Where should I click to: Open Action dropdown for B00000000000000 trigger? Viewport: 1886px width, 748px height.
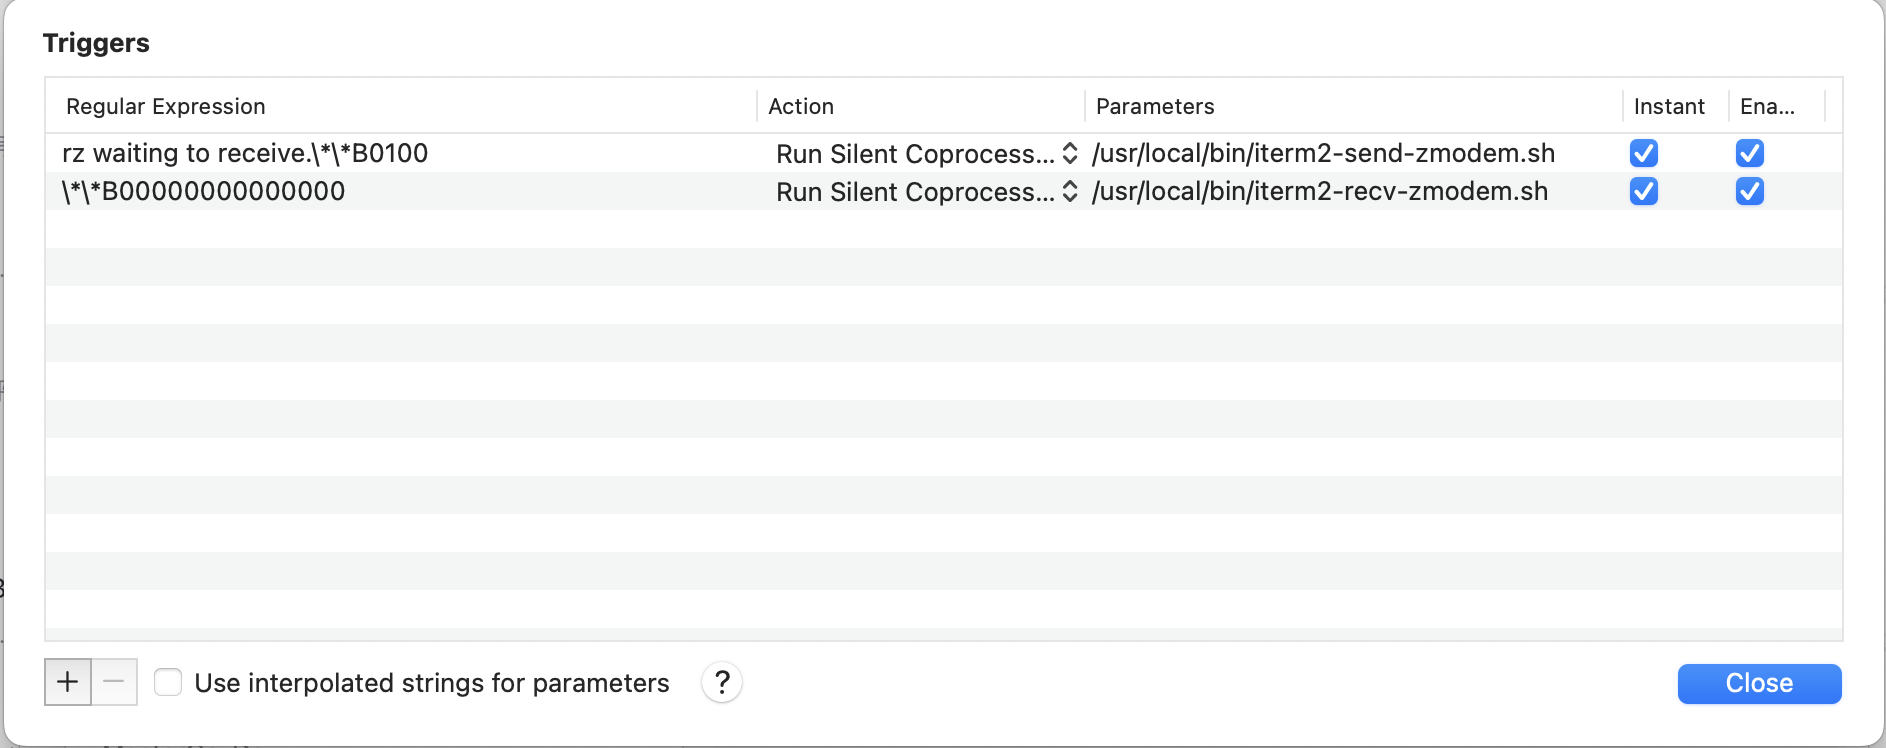[926, 192]
